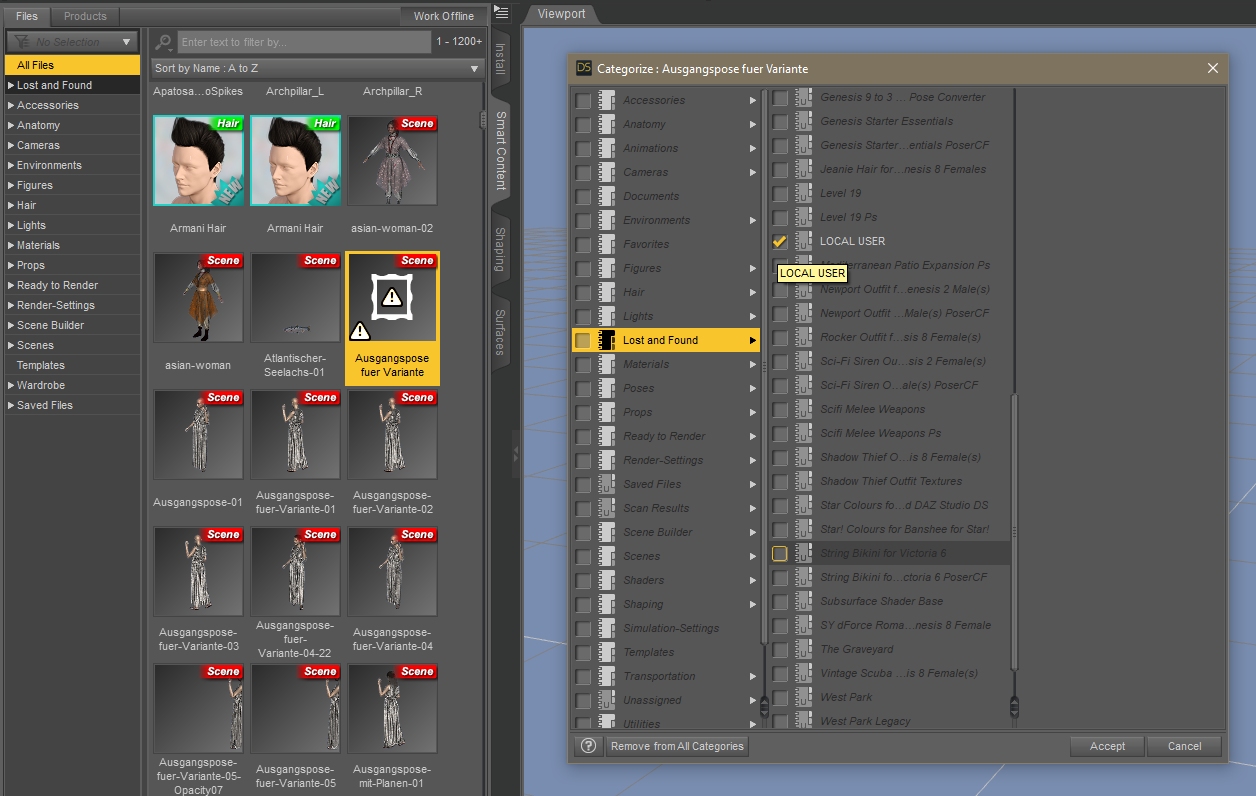This screenshot has height=796, width=1256.
Task: Click the product icon beside The Graveyard
Action: pos(804,649)
